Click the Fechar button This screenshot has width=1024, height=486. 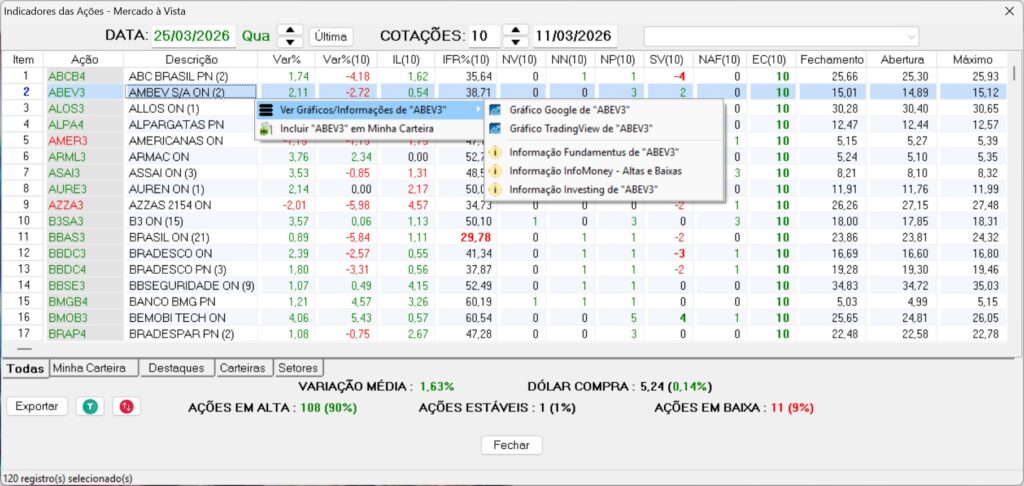pyautogui.click(x=511, y=445)
